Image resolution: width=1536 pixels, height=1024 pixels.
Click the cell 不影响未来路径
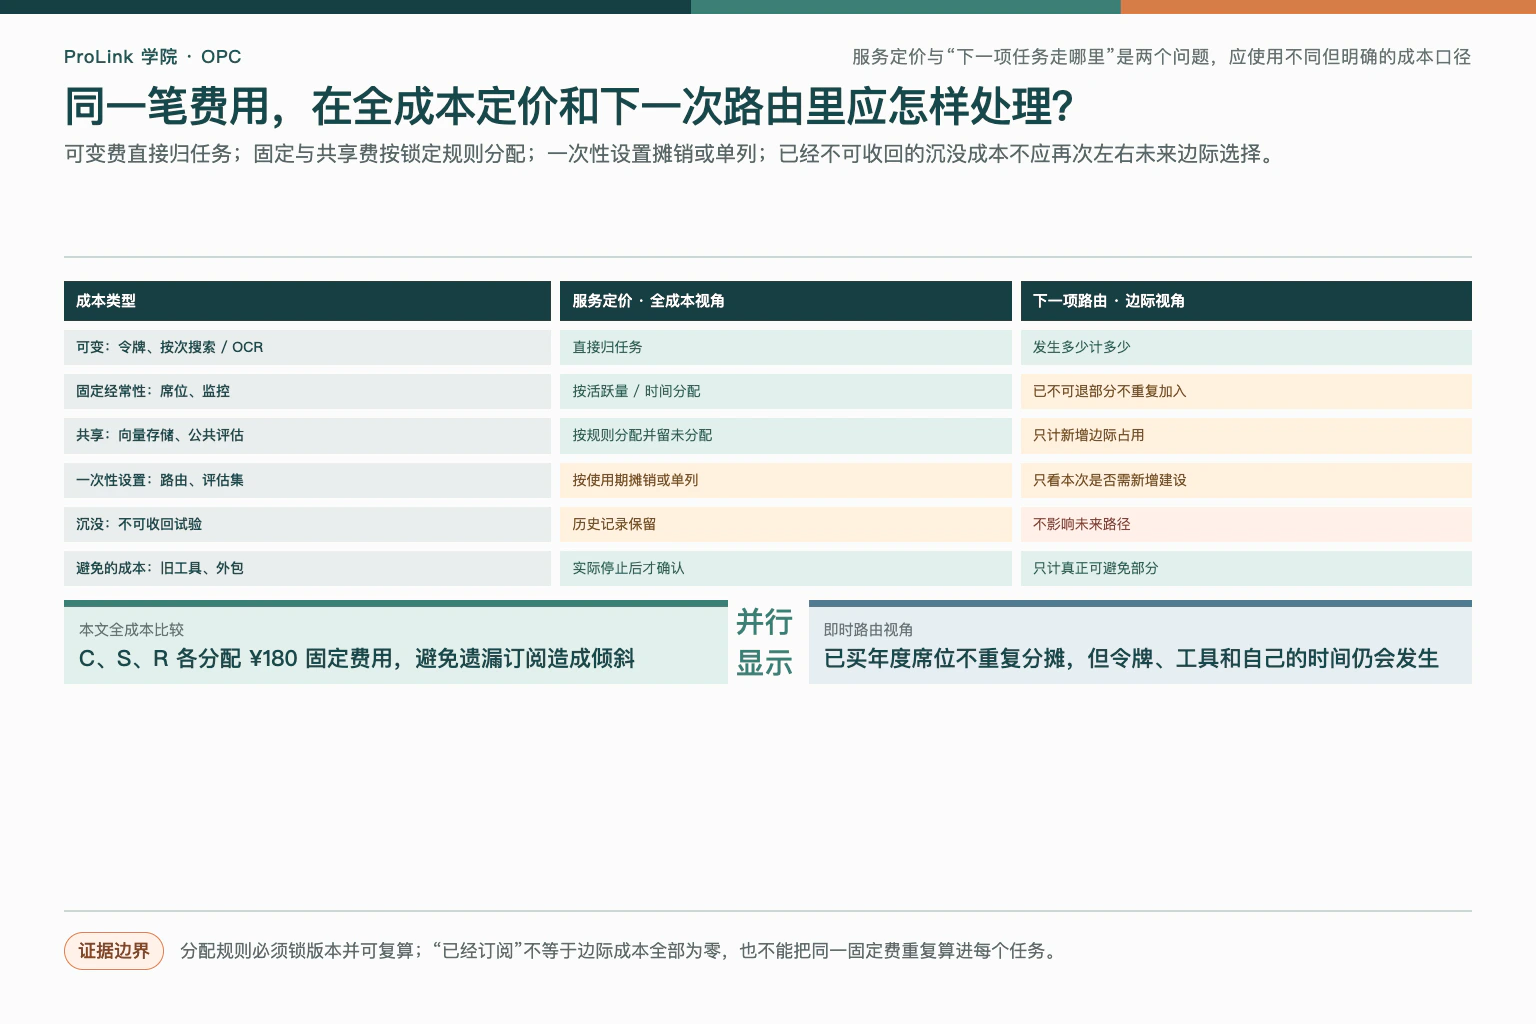tap(1246, 524)
